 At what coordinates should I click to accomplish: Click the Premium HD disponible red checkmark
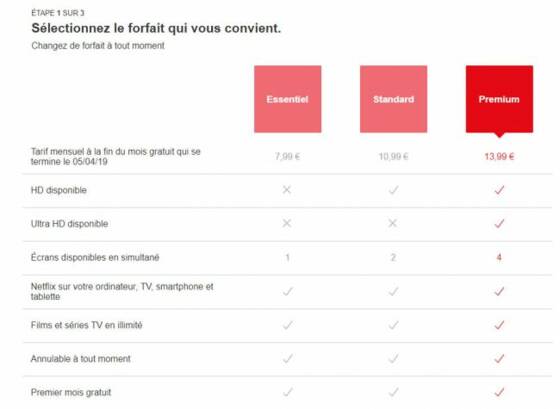(x=499, y=190)
